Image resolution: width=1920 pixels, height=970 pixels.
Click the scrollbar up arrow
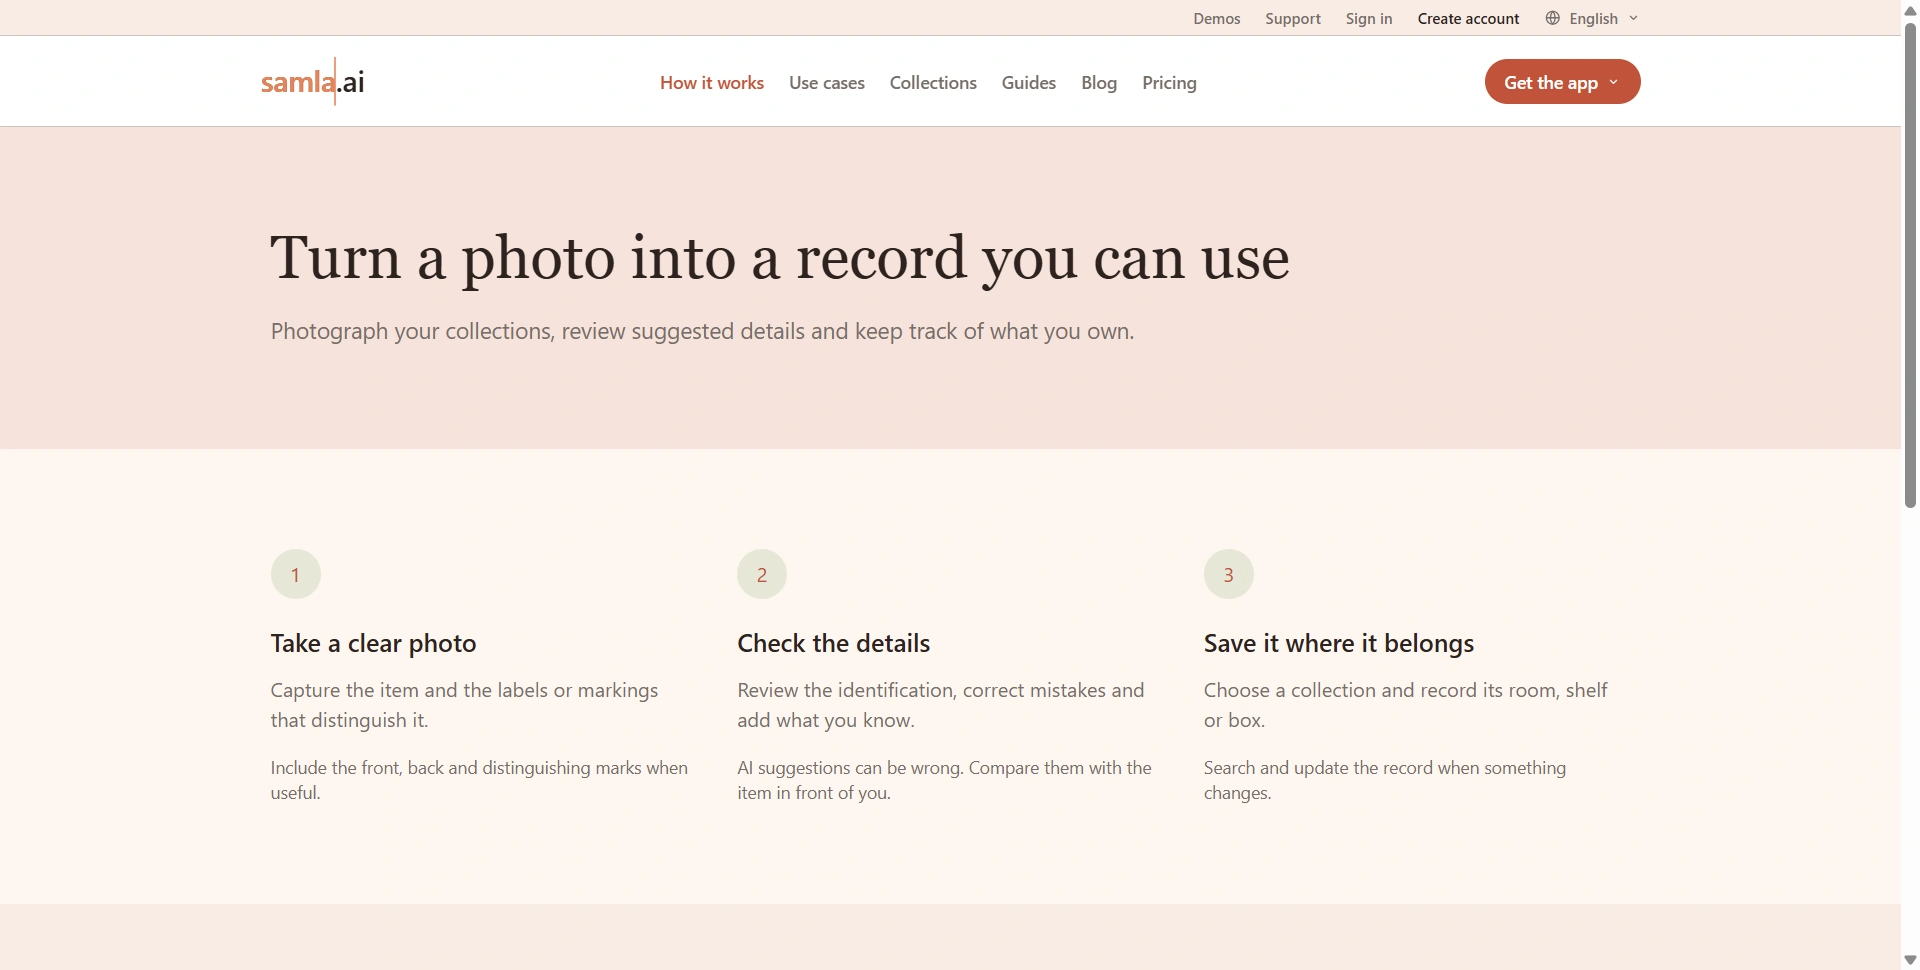[1910, 9]
